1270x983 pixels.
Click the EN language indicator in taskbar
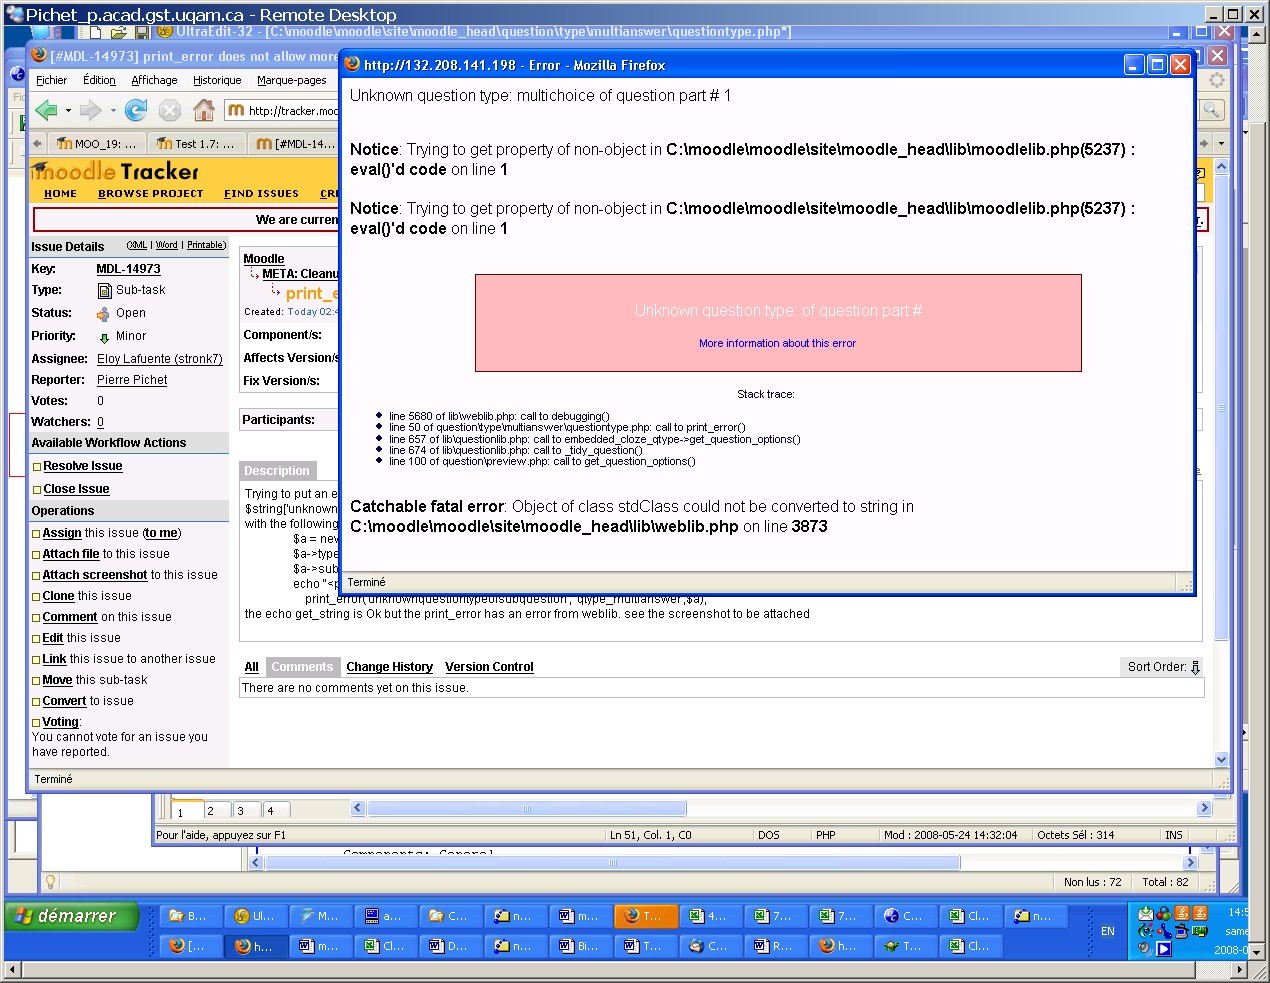tap(1108, 931)
